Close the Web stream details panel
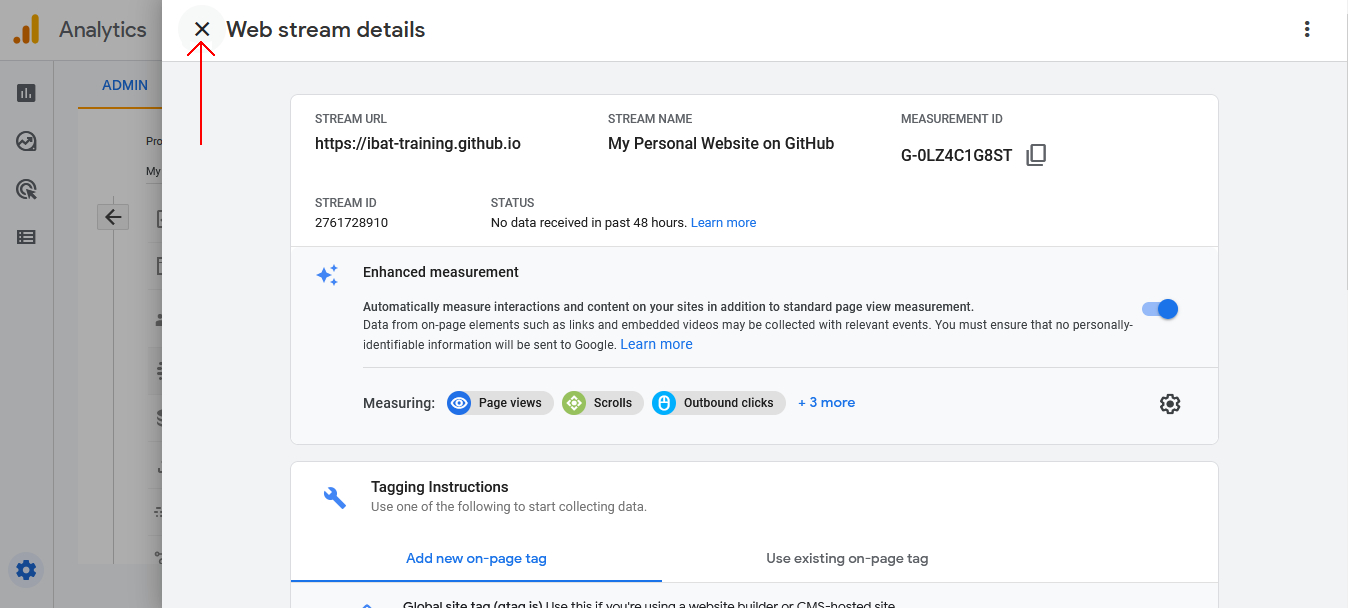Image resolution: width=1348 pixels, height=608 pixels. point(202,29)
